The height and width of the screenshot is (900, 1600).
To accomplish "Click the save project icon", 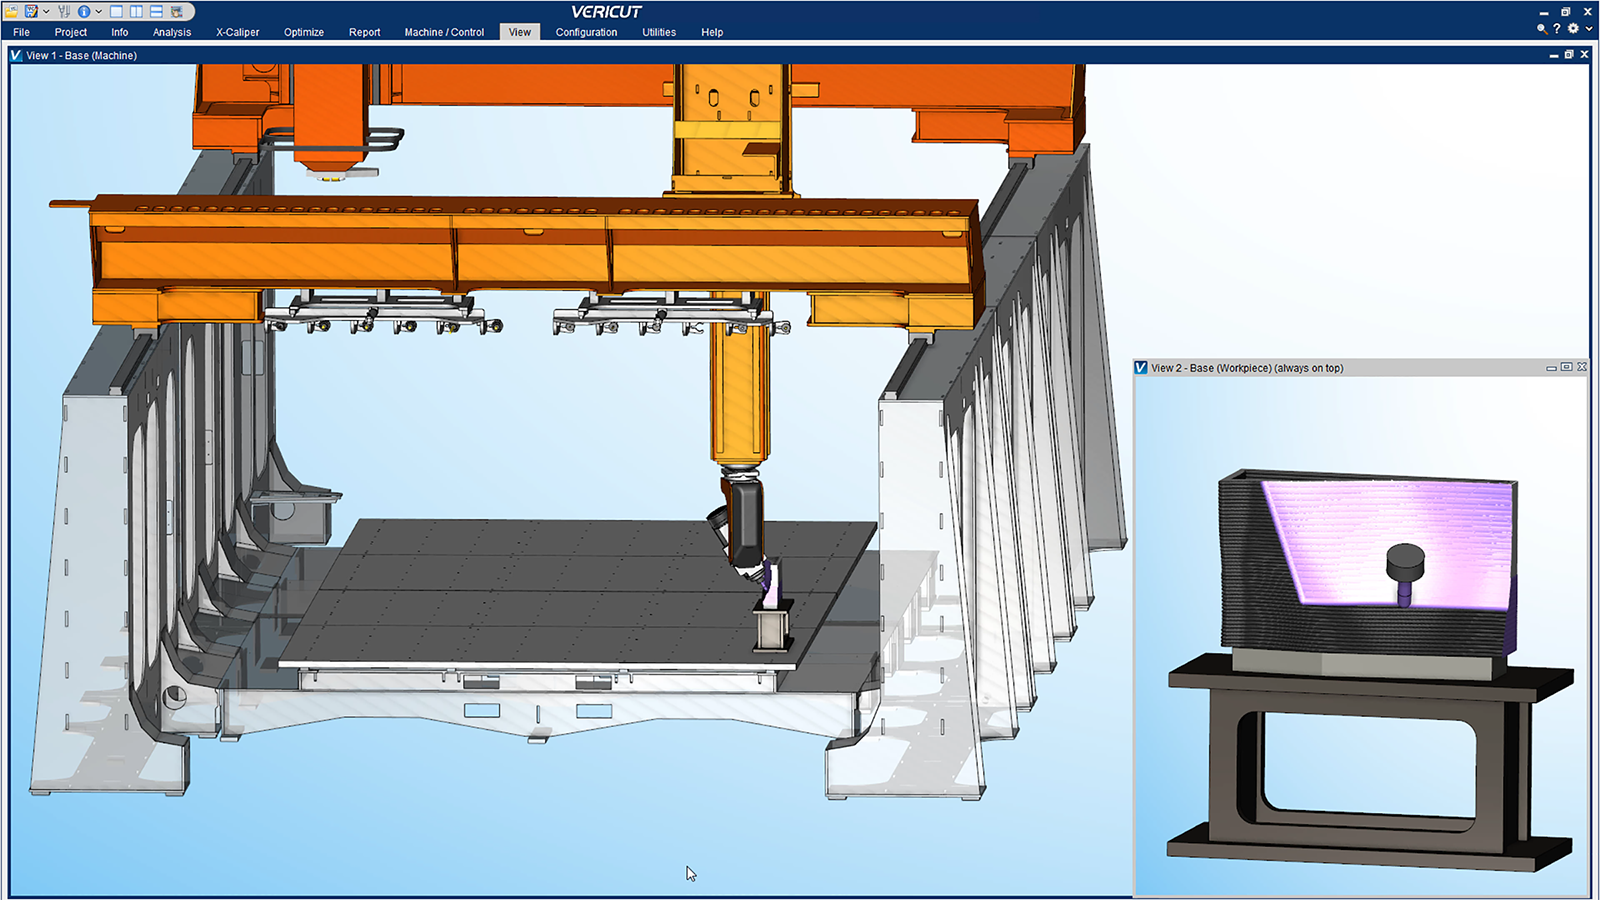I will [x=31, y=12].
